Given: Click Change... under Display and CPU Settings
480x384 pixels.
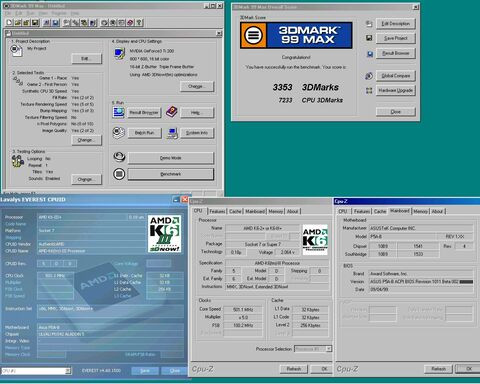Looking at the screenshot, I should (197, 86).
